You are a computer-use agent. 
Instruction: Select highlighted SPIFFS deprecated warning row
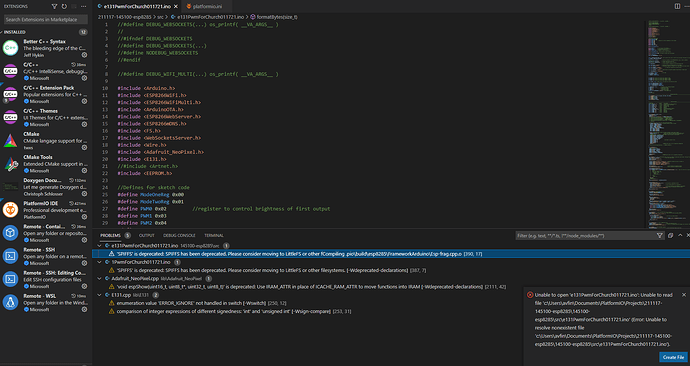(391, 254)
